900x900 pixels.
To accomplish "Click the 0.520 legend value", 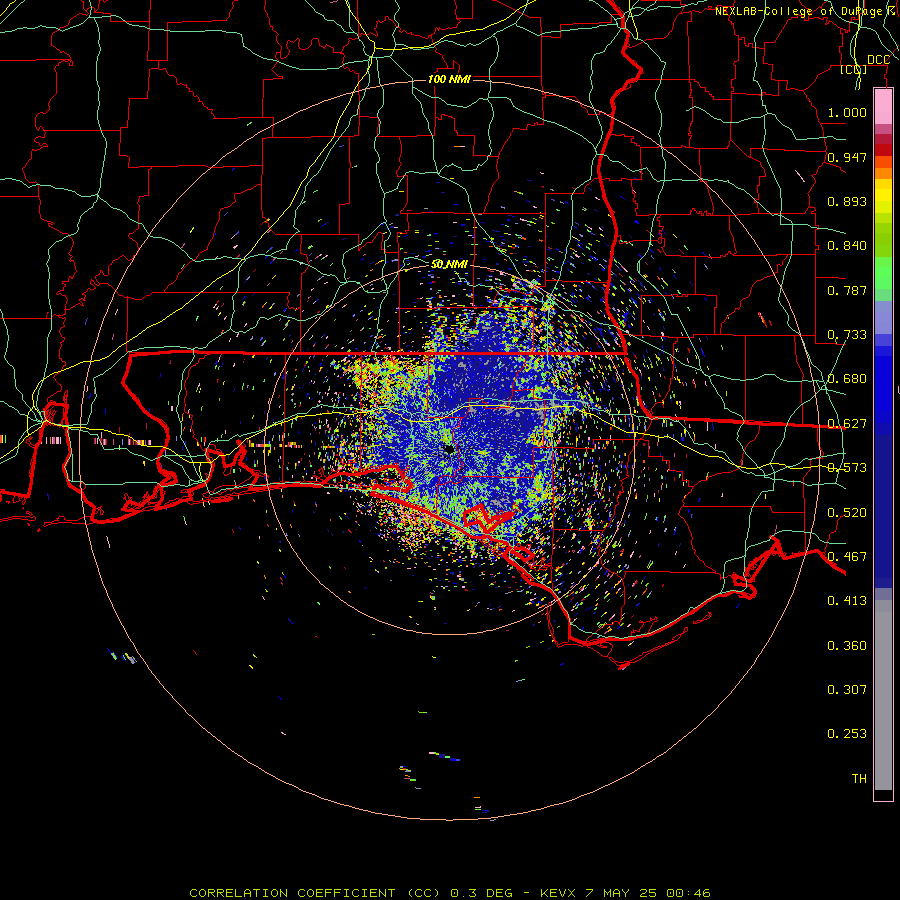I will [847, 513].
